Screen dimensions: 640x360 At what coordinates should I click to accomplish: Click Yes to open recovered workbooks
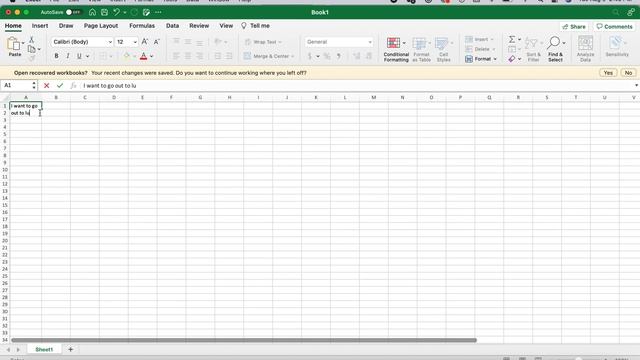point(608,73)
